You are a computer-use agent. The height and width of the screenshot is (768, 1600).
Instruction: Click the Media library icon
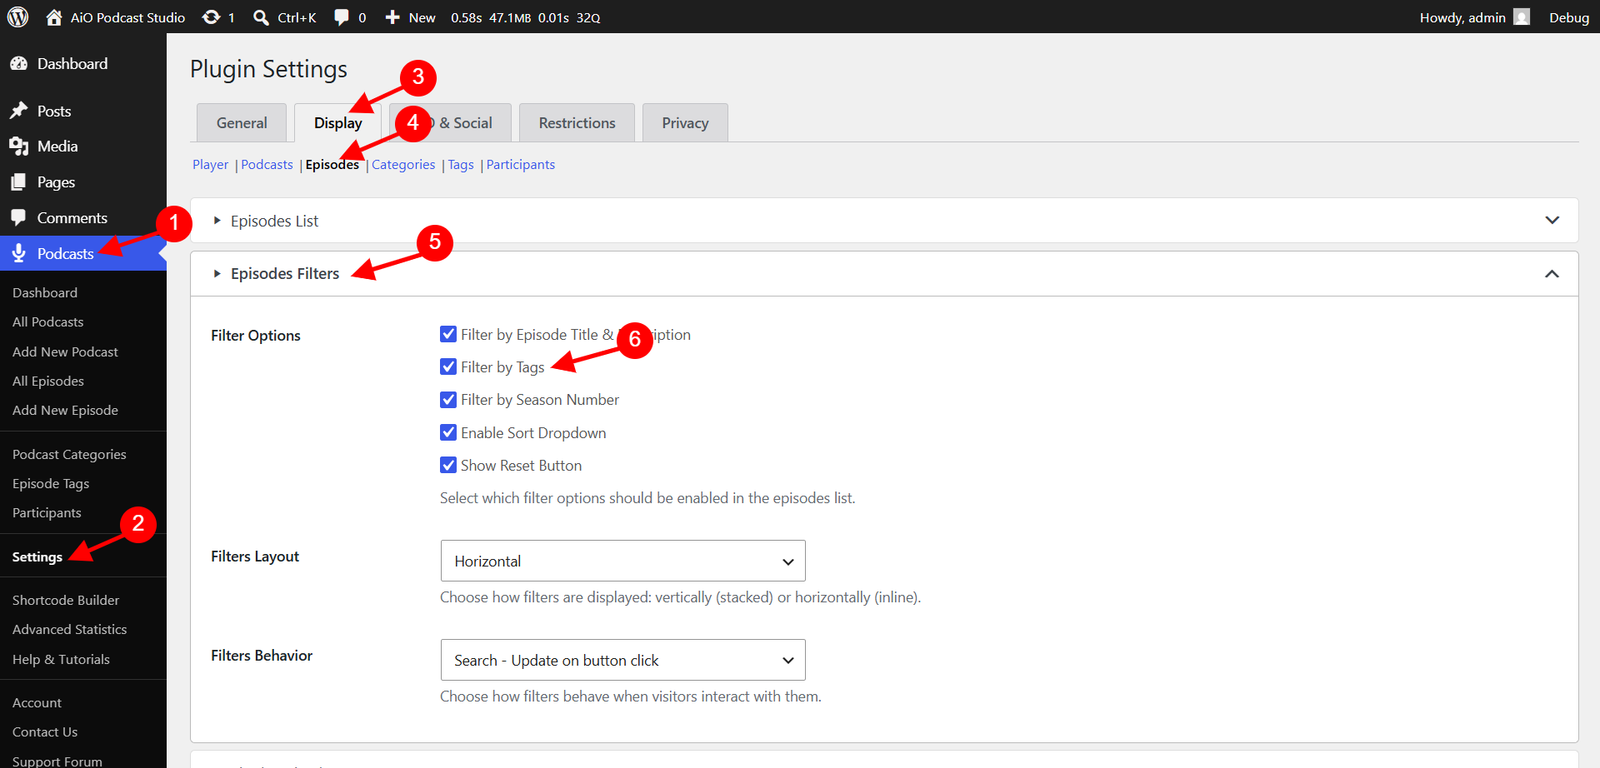18,146
